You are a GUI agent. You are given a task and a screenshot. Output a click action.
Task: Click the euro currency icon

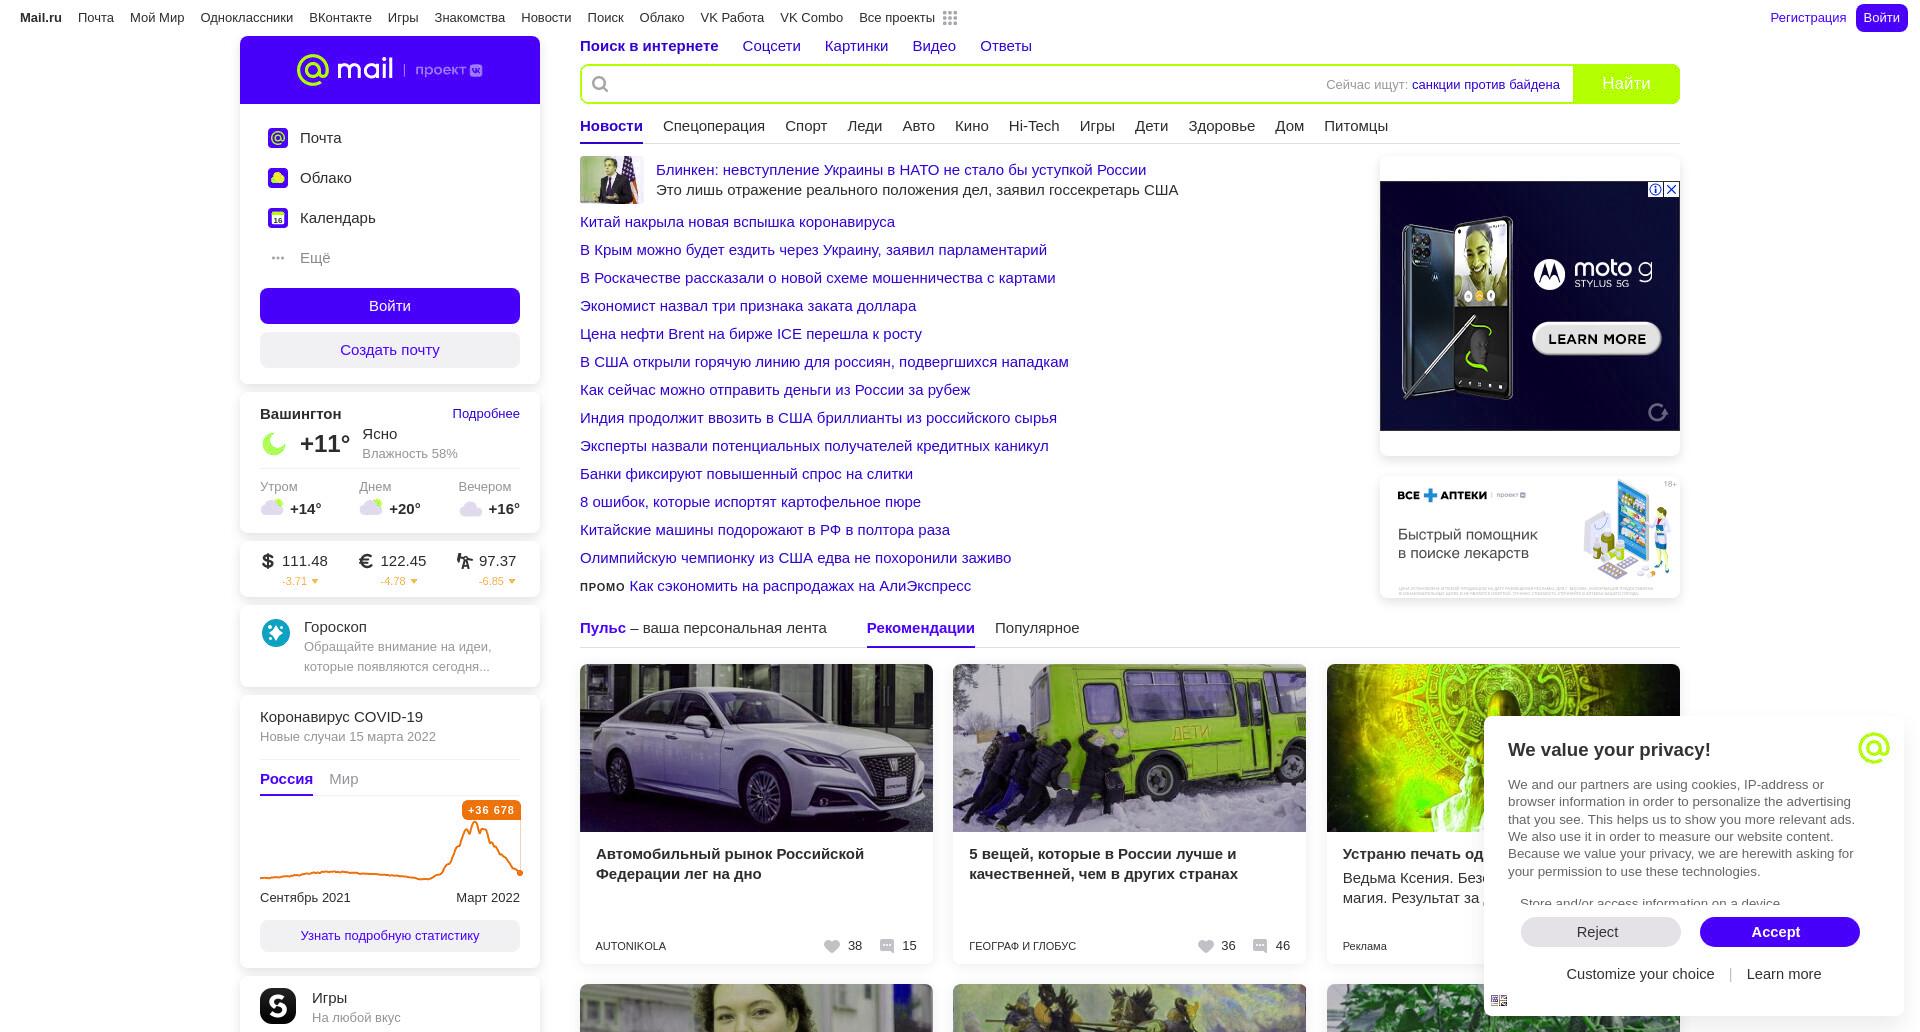click(365, 561)
